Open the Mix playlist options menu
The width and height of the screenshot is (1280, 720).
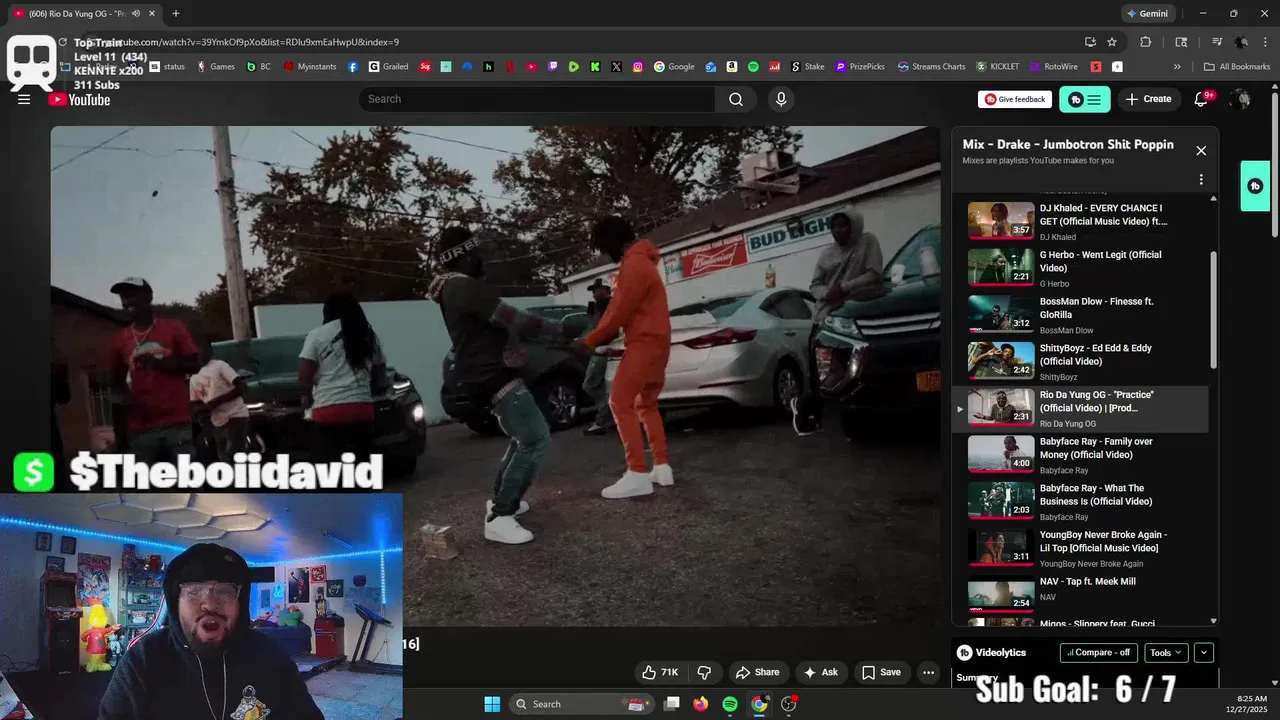[x=1201, y=180]
